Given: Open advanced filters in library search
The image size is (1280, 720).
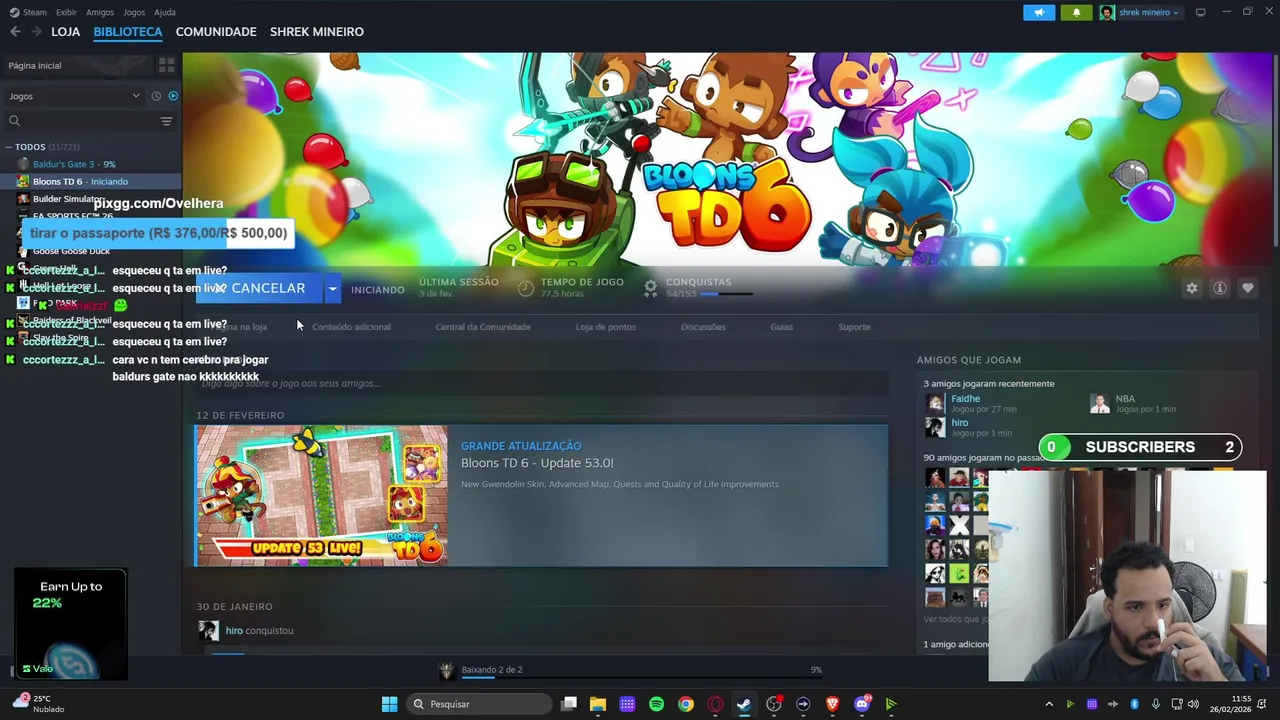Looking at the screenshot, I should (166, 121).
